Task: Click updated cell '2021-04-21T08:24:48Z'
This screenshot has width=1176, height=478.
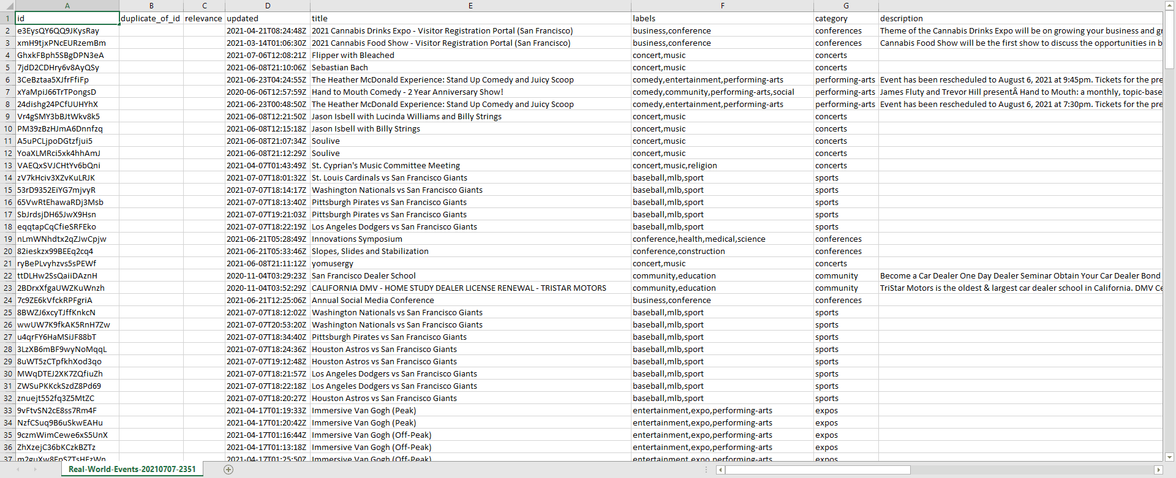Action: point(267,31)
